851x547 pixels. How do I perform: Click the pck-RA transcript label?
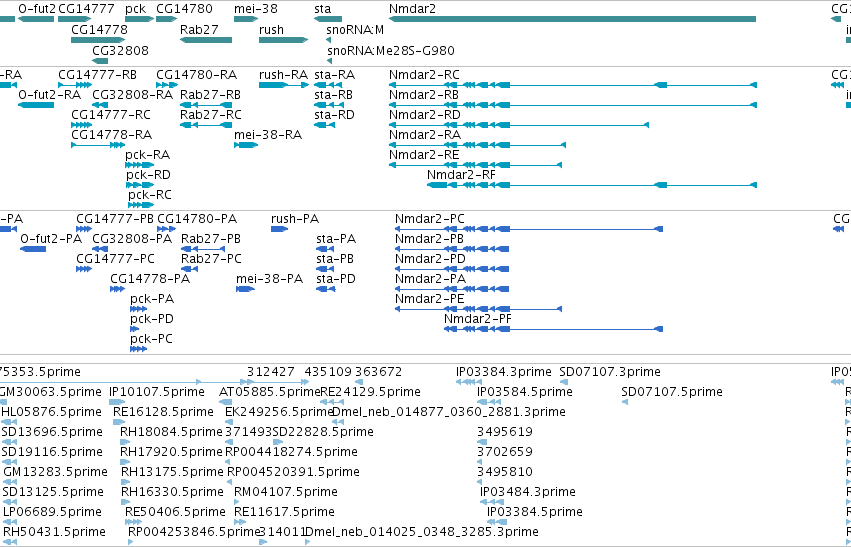147,155
